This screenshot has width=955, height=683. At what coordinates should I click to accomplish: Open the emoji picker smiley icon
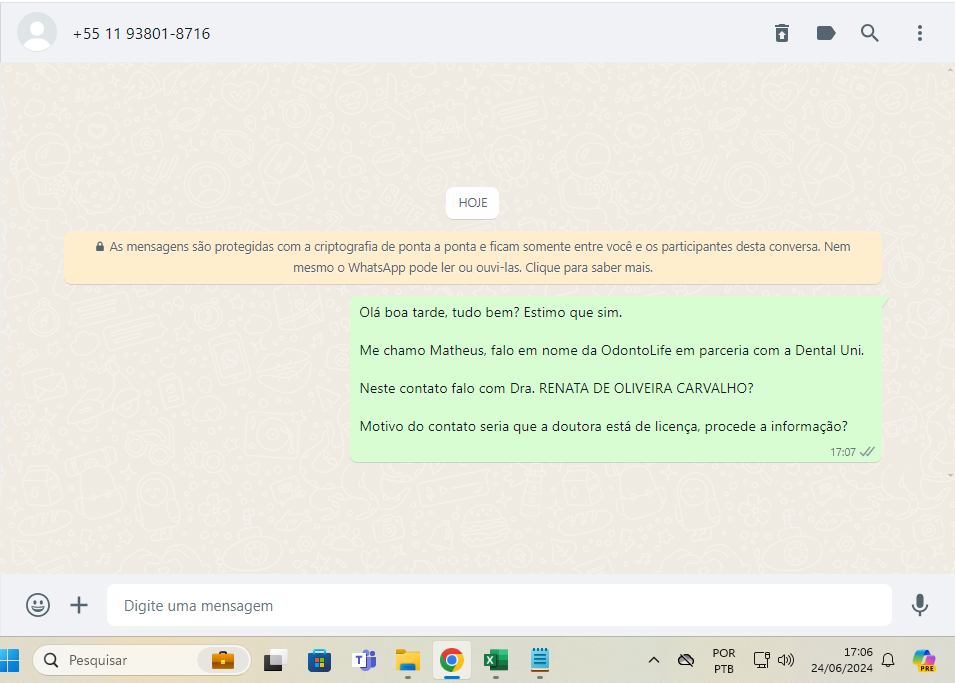pos(38,605)
